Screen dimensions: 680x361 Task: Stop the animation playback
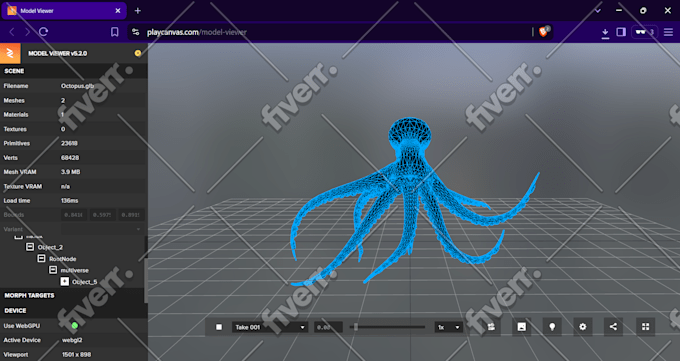(x=219, y=327)
